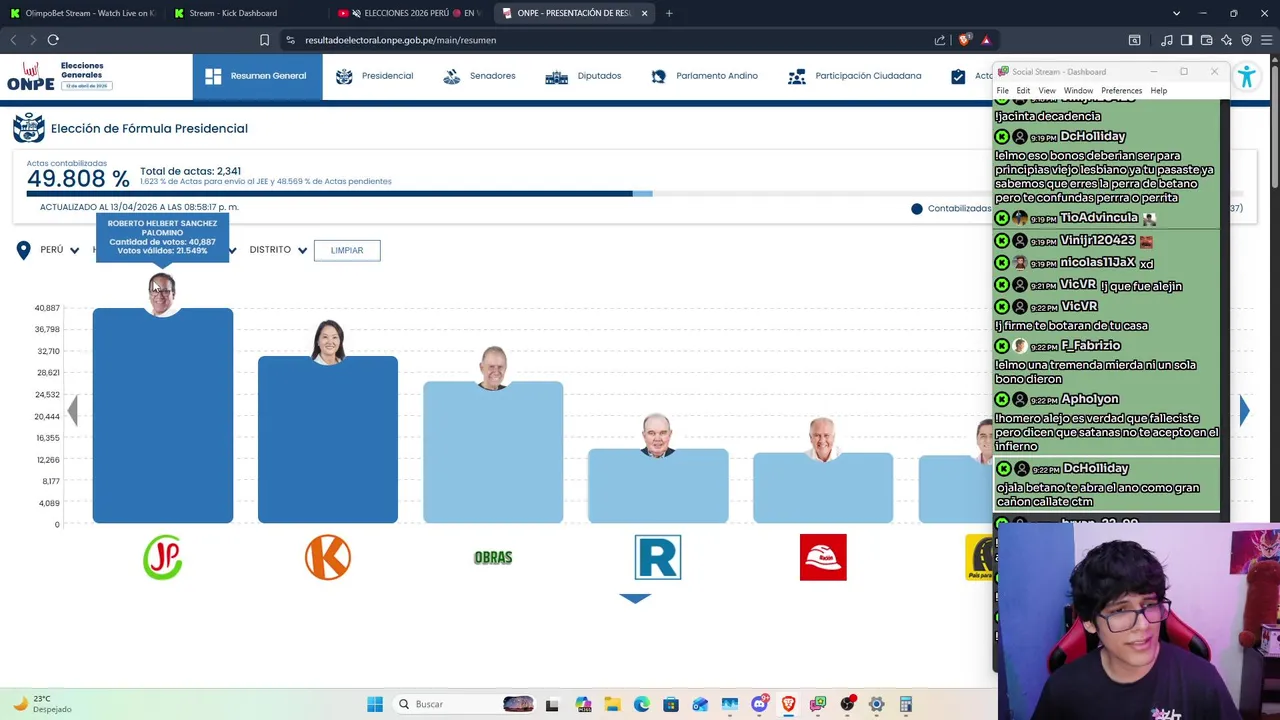The image size is (1280, 720).
Task: Bookmark this page
Action: (x=264, y=40)
